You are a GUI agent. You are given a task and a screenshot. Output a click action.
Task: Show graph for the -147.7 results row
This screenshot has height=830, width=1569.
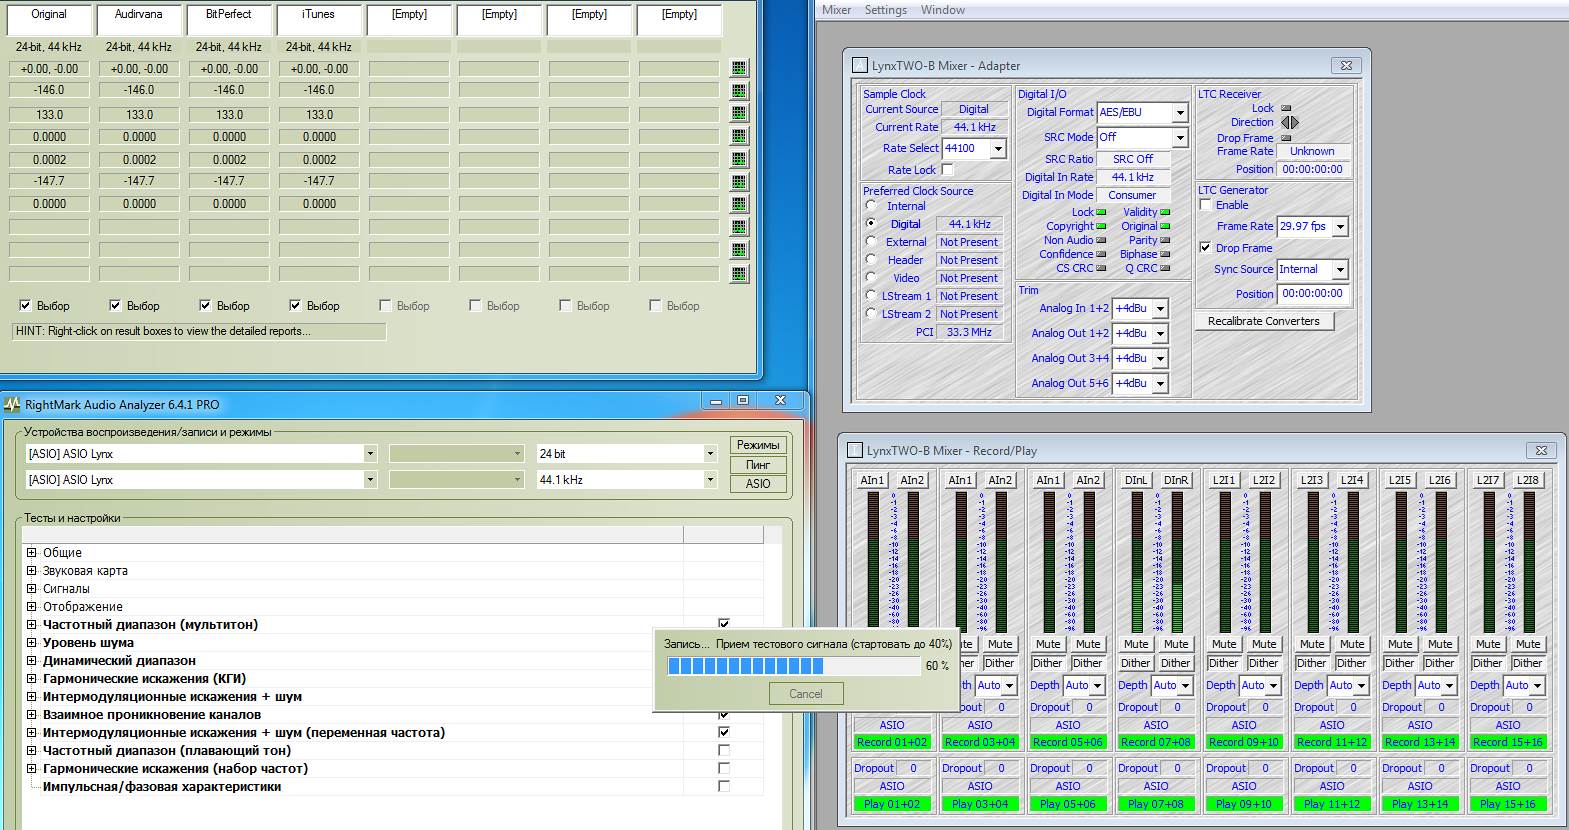tap(739, 182)
